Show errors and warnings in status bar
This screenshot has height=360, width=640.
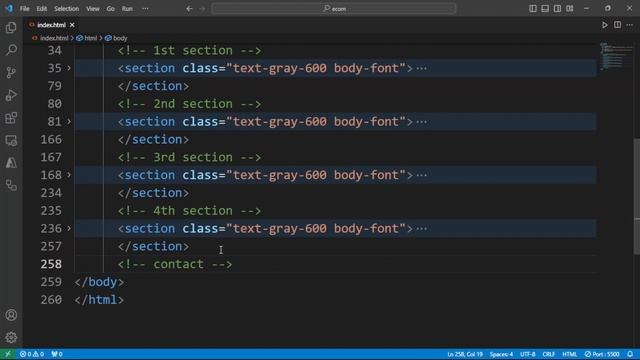coord(32,354)
